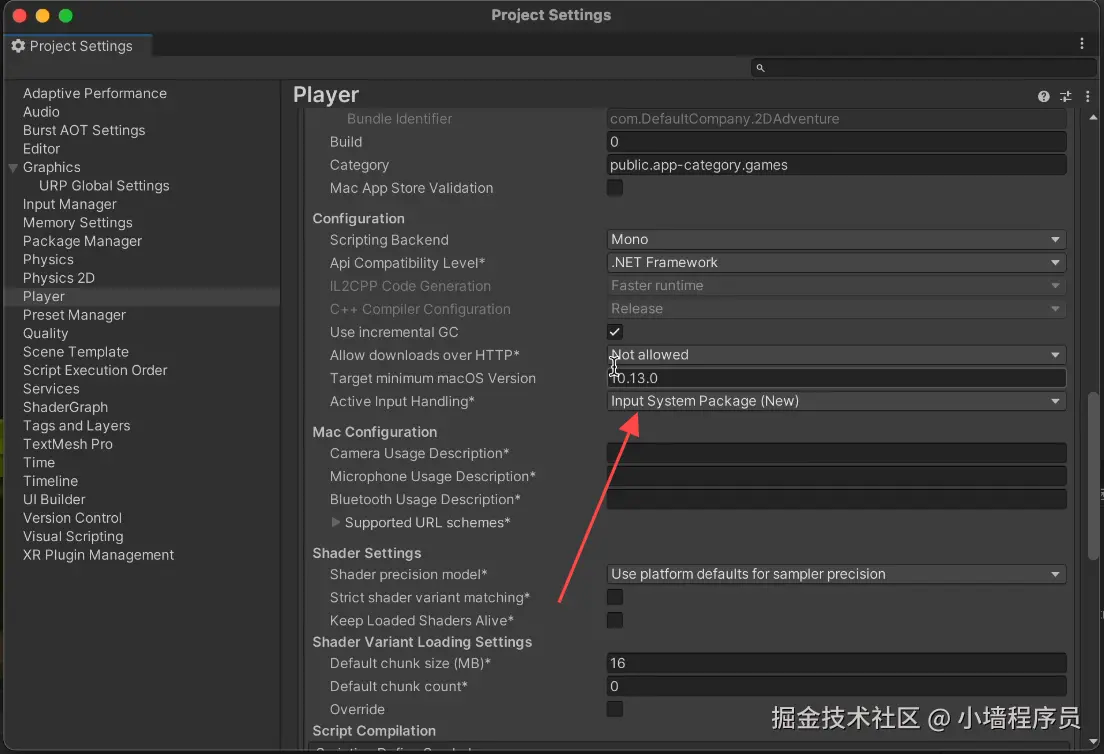Click the search magnifier icon
1104x754 pixels.
(760, 68)
